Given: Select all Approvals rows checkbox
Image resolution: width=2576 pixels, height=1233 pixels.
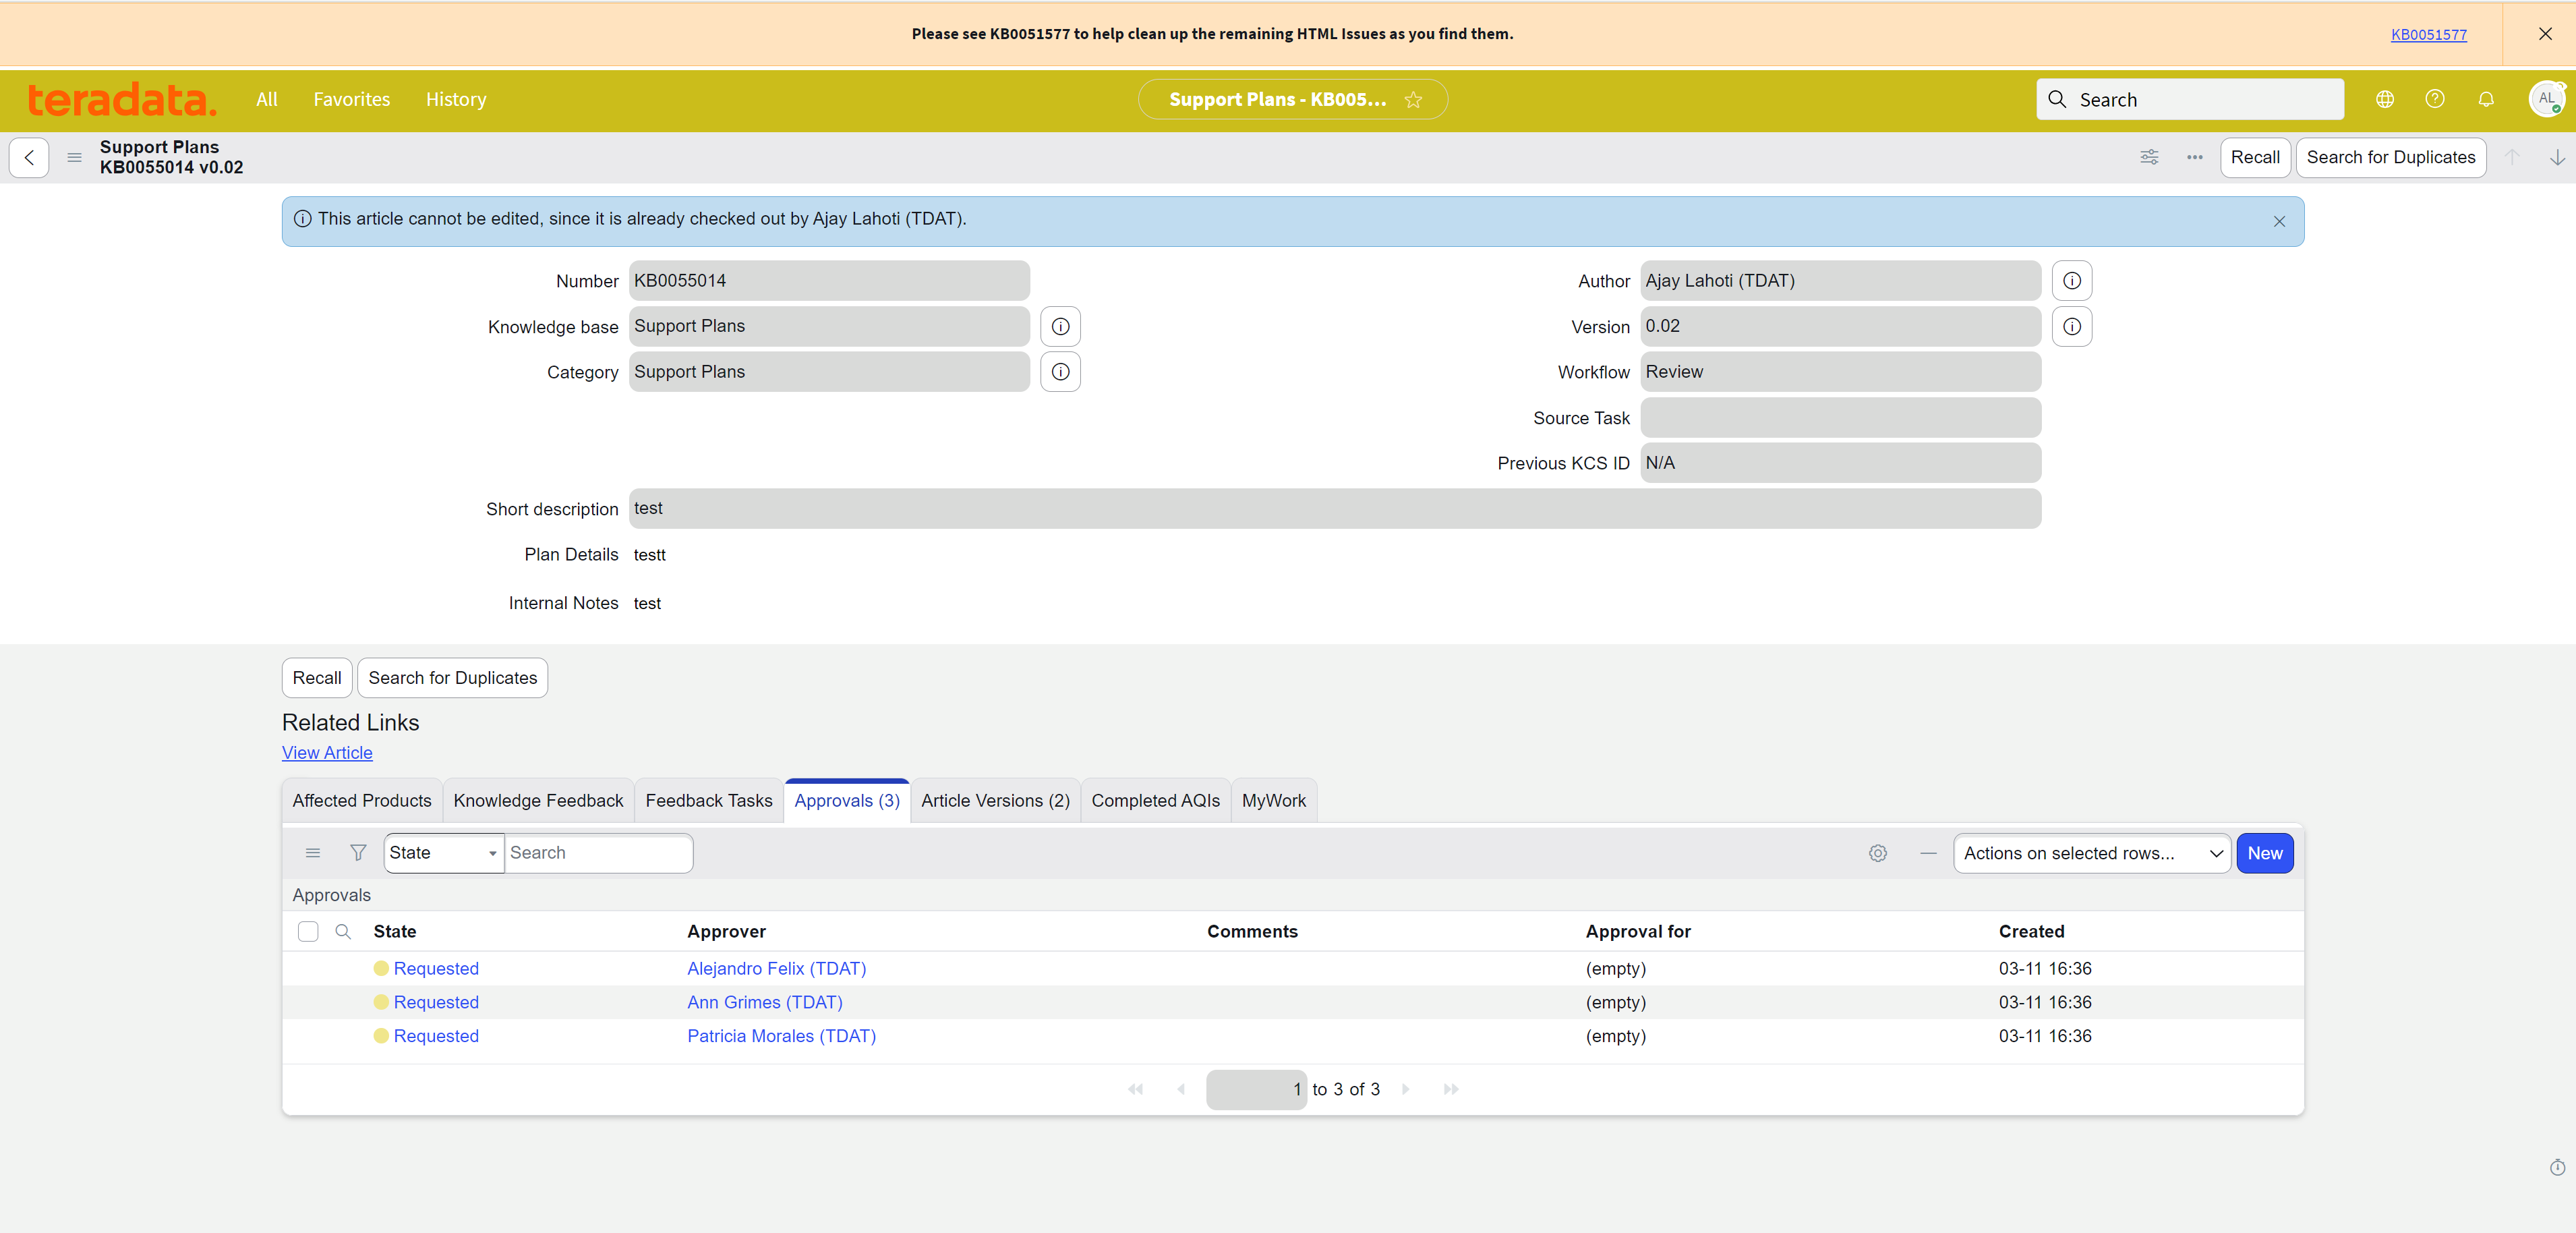Looking at the screenshot, I should (308, 931).
